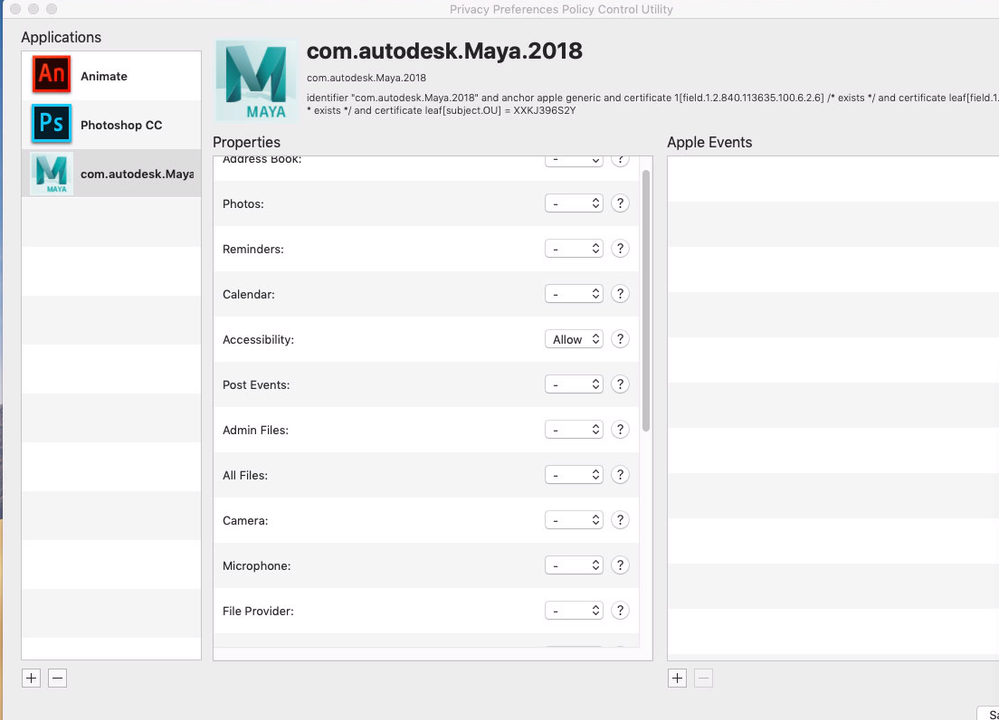999x720 pixels.
Task: Add an Apple Event with plus button
Action: coord(677,678)
